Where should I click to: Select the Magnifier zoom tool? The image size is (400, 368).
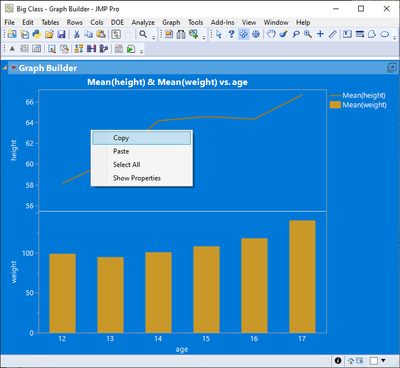pyautogui.click(x=308, y=34)
